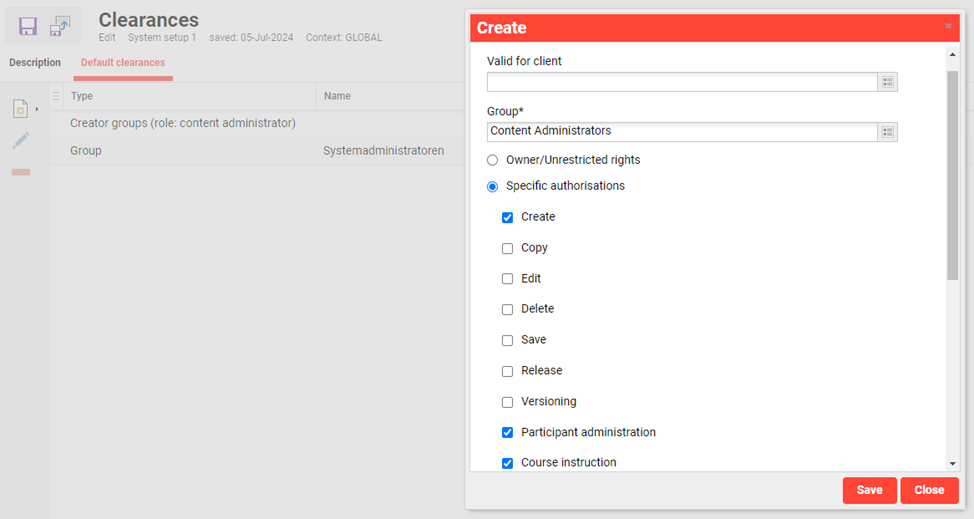974x519 pixels.
Task: Click the new clearance icon in sidebar
Action: [21, 108]
